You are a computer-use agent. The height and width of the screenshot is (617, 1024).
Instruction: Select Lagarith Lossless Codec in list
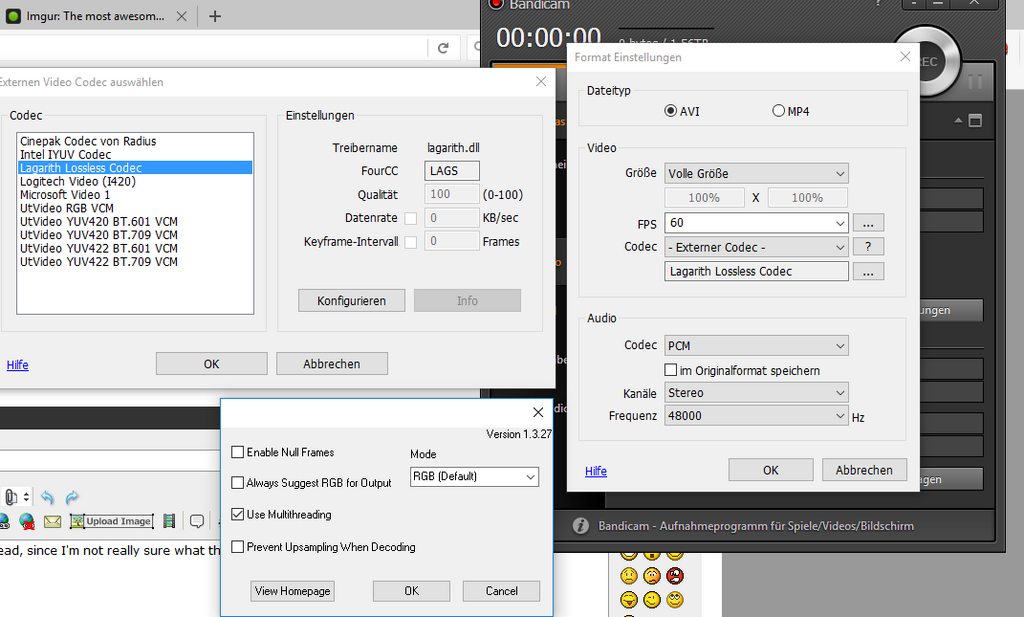[135, 168]
